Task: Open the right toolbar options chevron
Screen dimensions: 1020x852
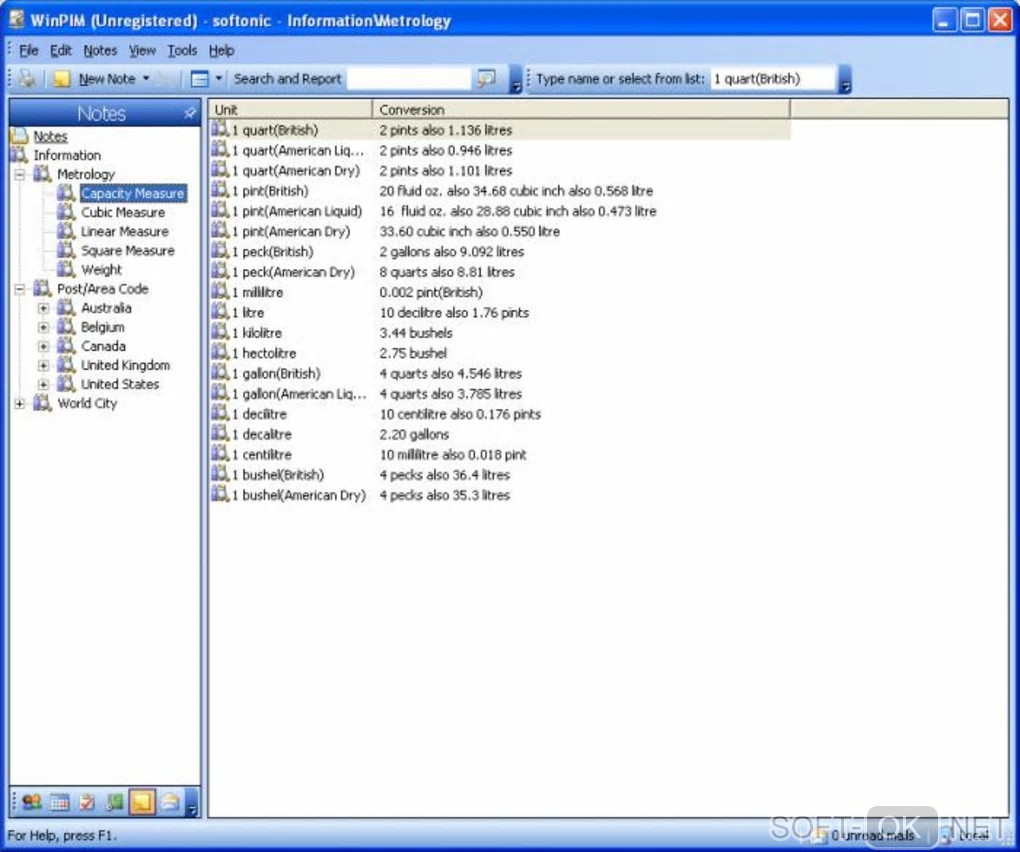Action: (x=844, y=79)
